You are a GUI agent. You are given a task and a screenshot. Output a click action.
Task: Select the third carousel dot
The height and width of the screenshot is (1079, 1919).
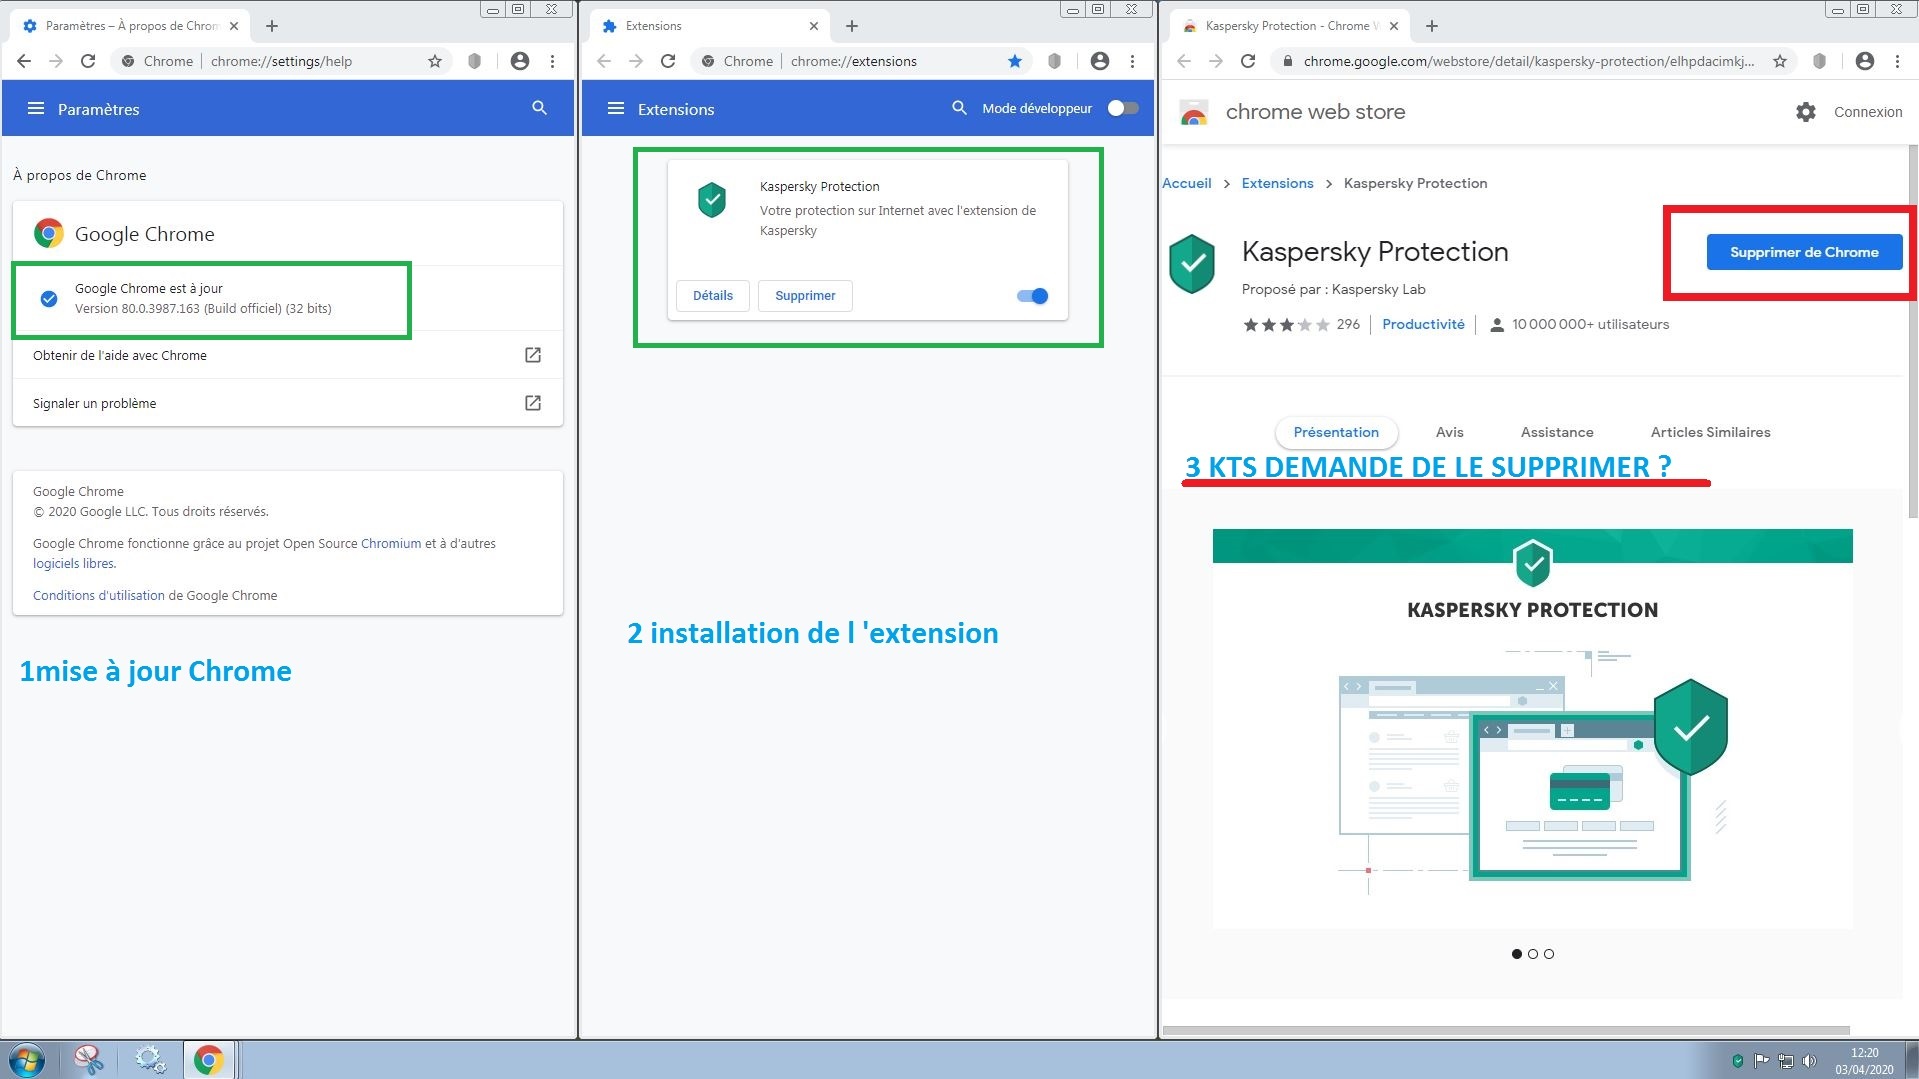point(1549,954)
